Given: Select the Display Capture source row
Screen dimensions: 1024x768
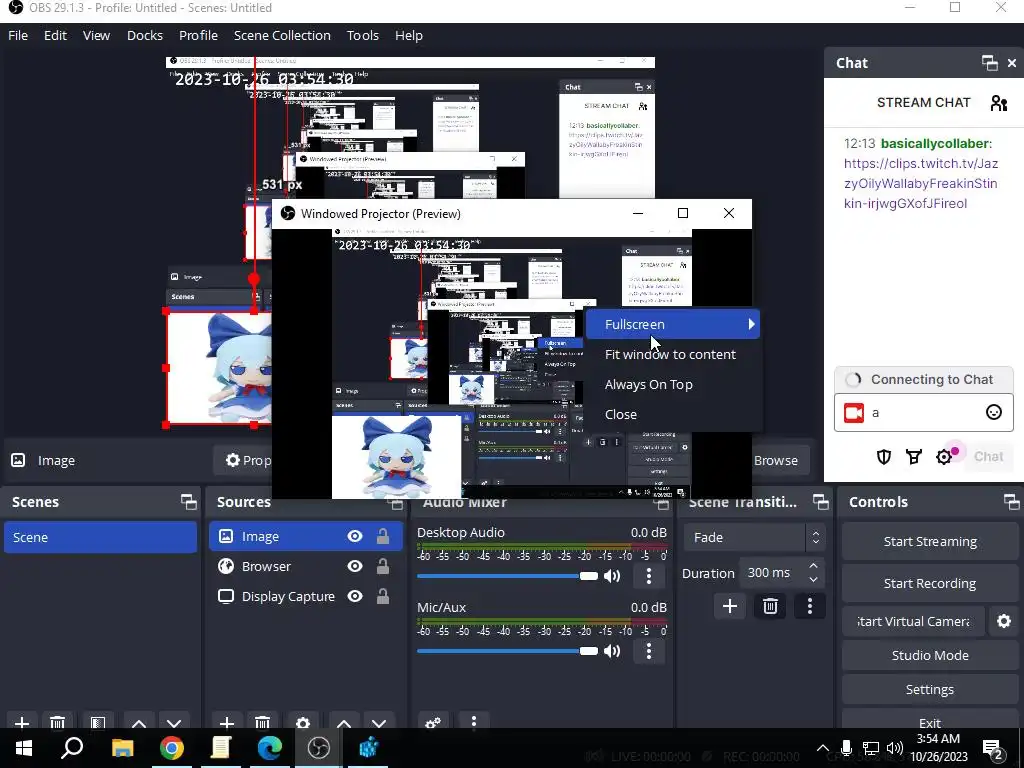Looking at the screenshot, I should click(304, 596).
